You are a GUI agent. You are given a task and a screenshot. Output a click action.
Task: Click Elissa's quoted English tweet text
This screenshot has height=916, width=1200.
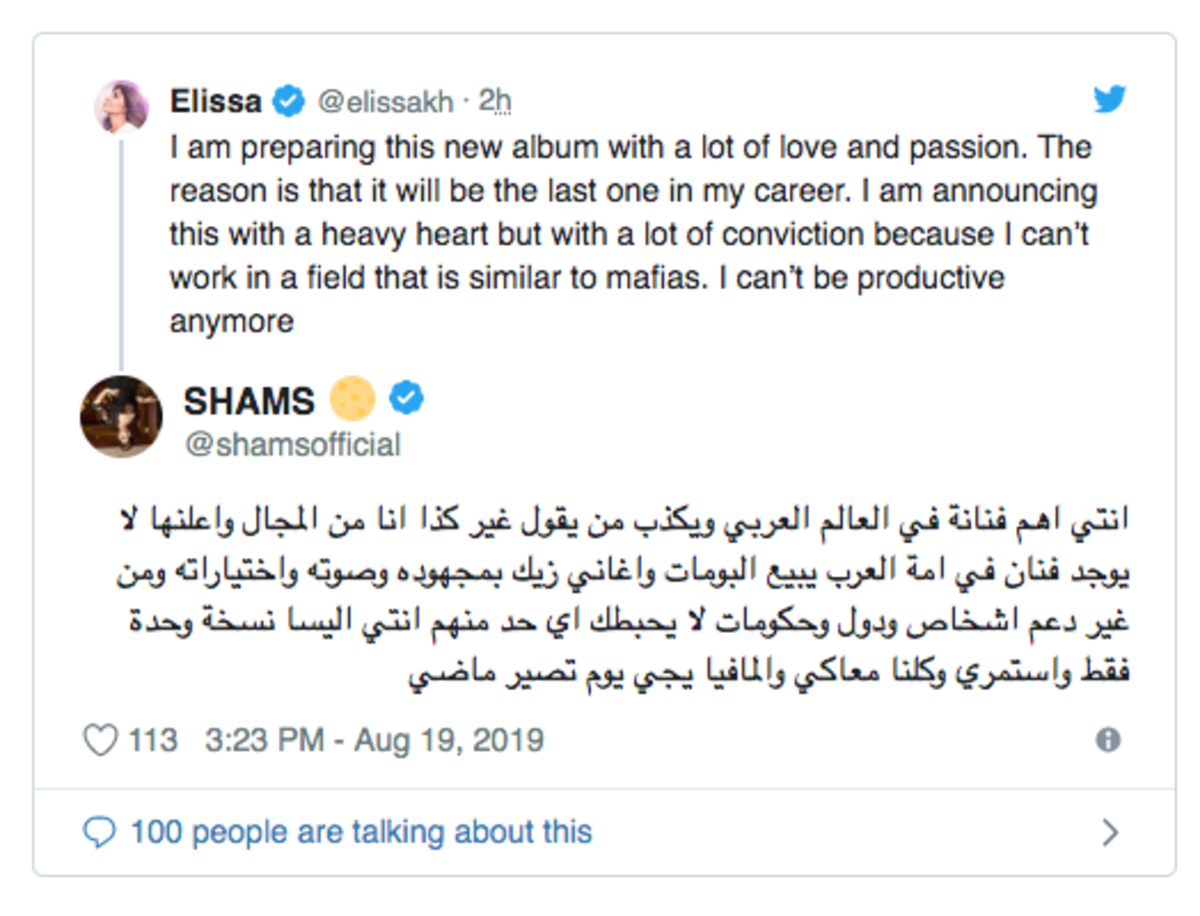tap(633, 234)
